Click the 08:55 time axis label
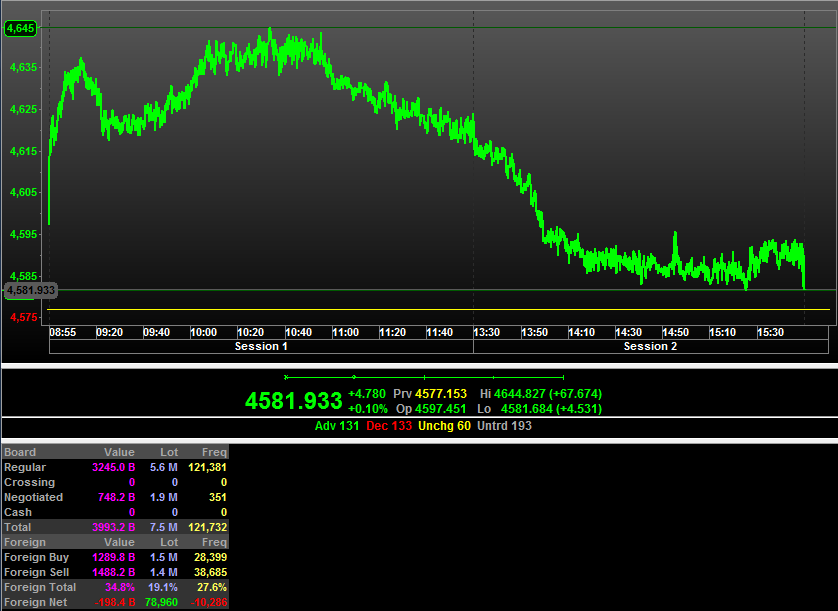Screen dimensions: 838x611 (x=63, y=332)
